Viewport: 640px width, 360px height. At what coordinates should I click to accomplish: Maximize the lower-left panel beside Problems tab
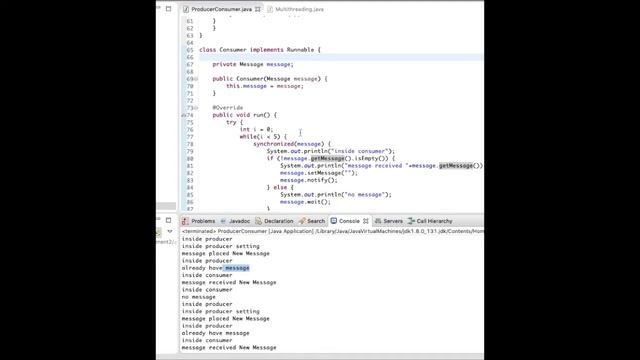tap(169, 220)
